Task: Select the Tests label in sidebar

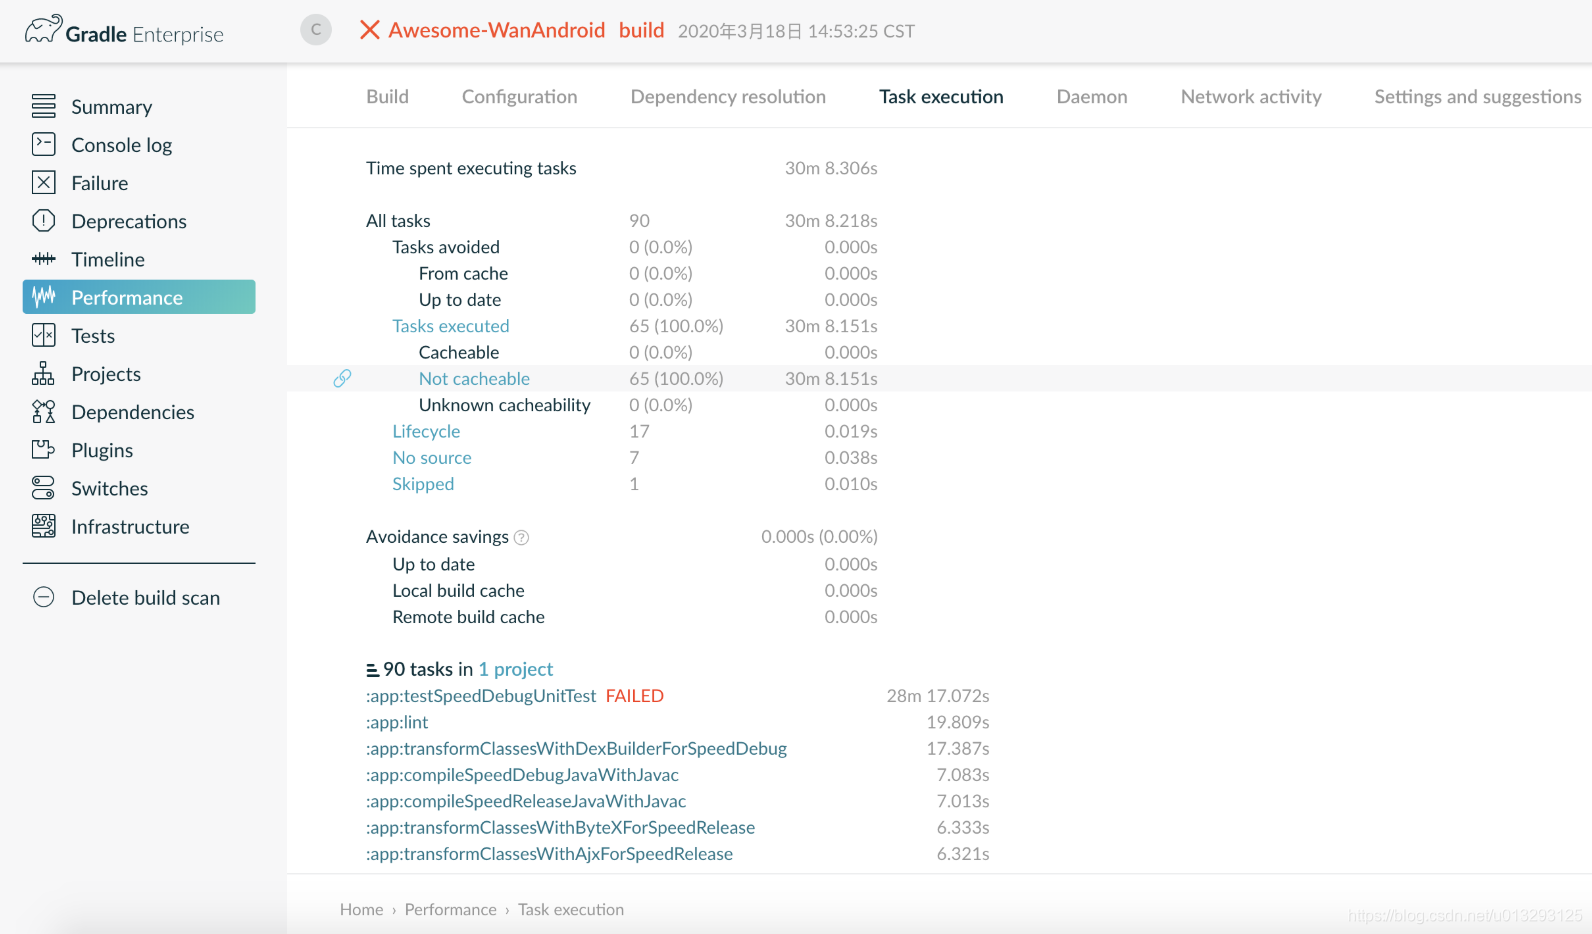Action: [93, 336]
